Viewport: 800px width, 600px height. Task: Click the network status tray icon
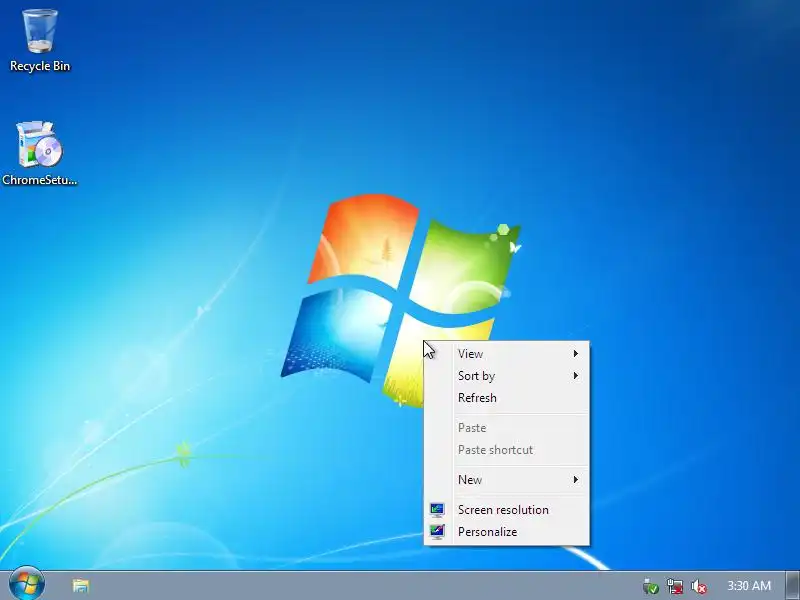pyautogui.click(x=674, y=586)
